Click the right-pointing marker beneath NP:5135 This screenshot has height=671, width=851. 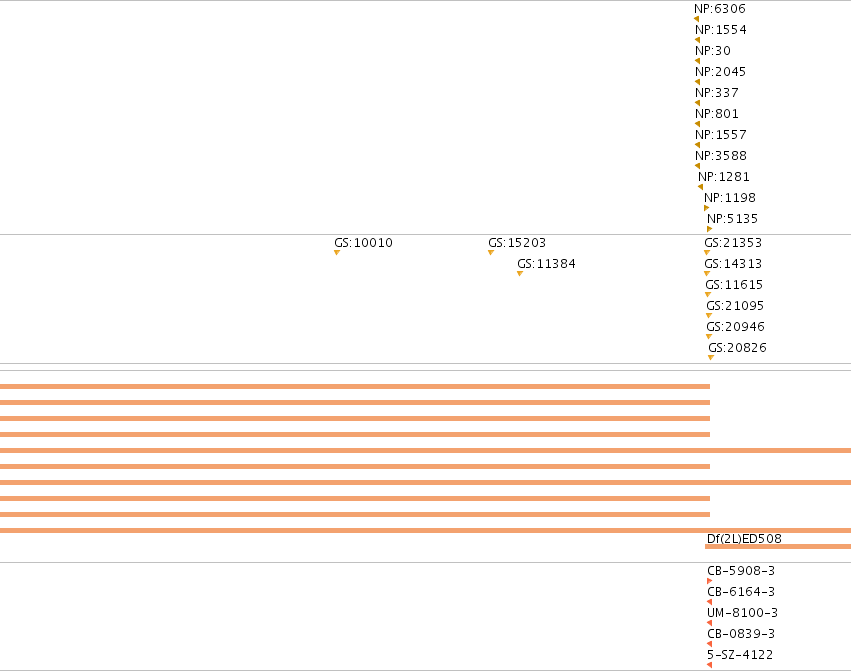(x=709, y=229)
